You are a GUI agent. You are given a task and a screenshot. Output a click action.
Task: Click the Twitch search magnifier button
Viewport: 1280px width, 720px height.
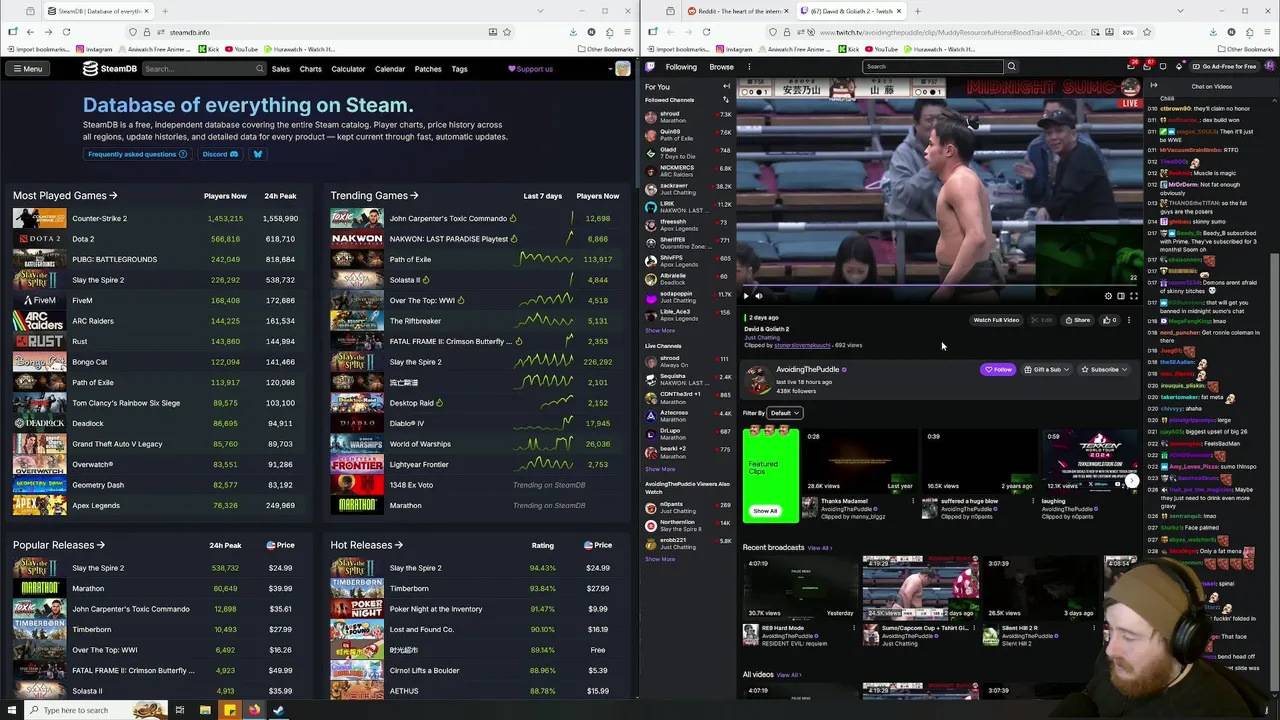coord(1011,67)
